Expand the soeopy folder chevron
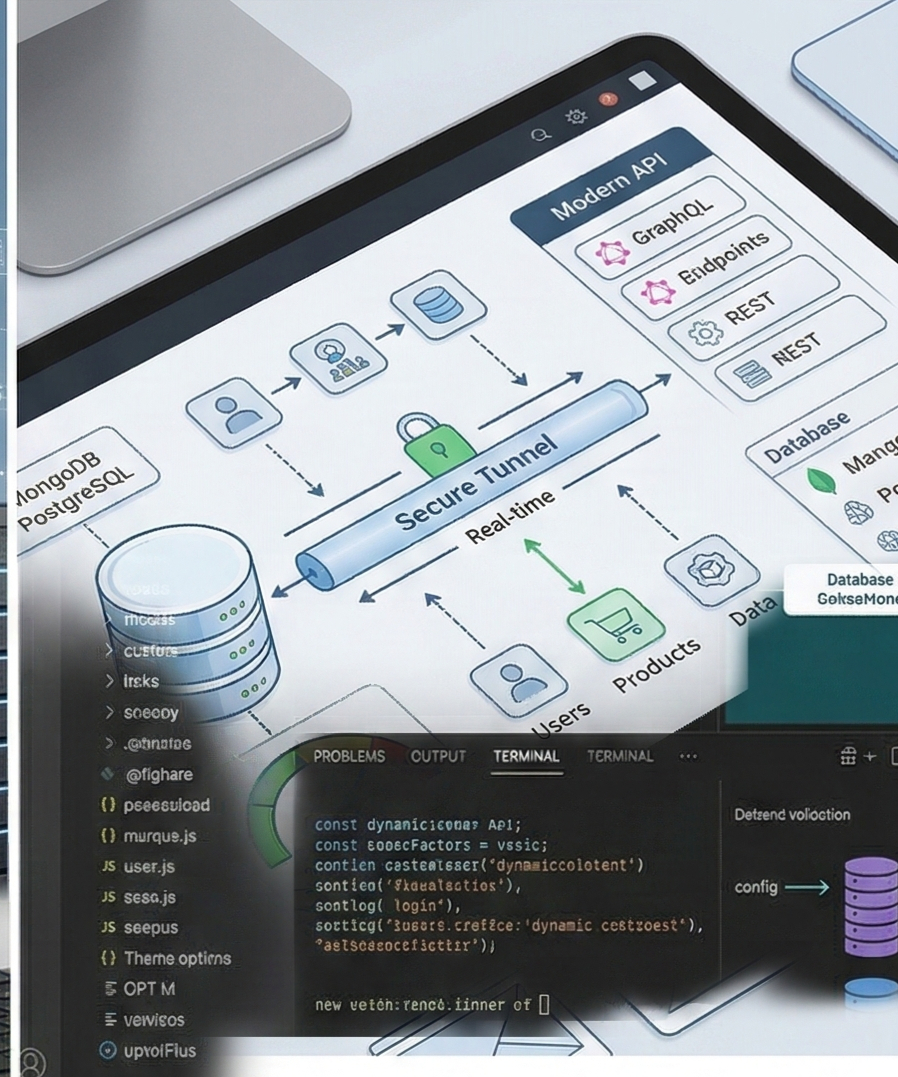 click(109, 712)
